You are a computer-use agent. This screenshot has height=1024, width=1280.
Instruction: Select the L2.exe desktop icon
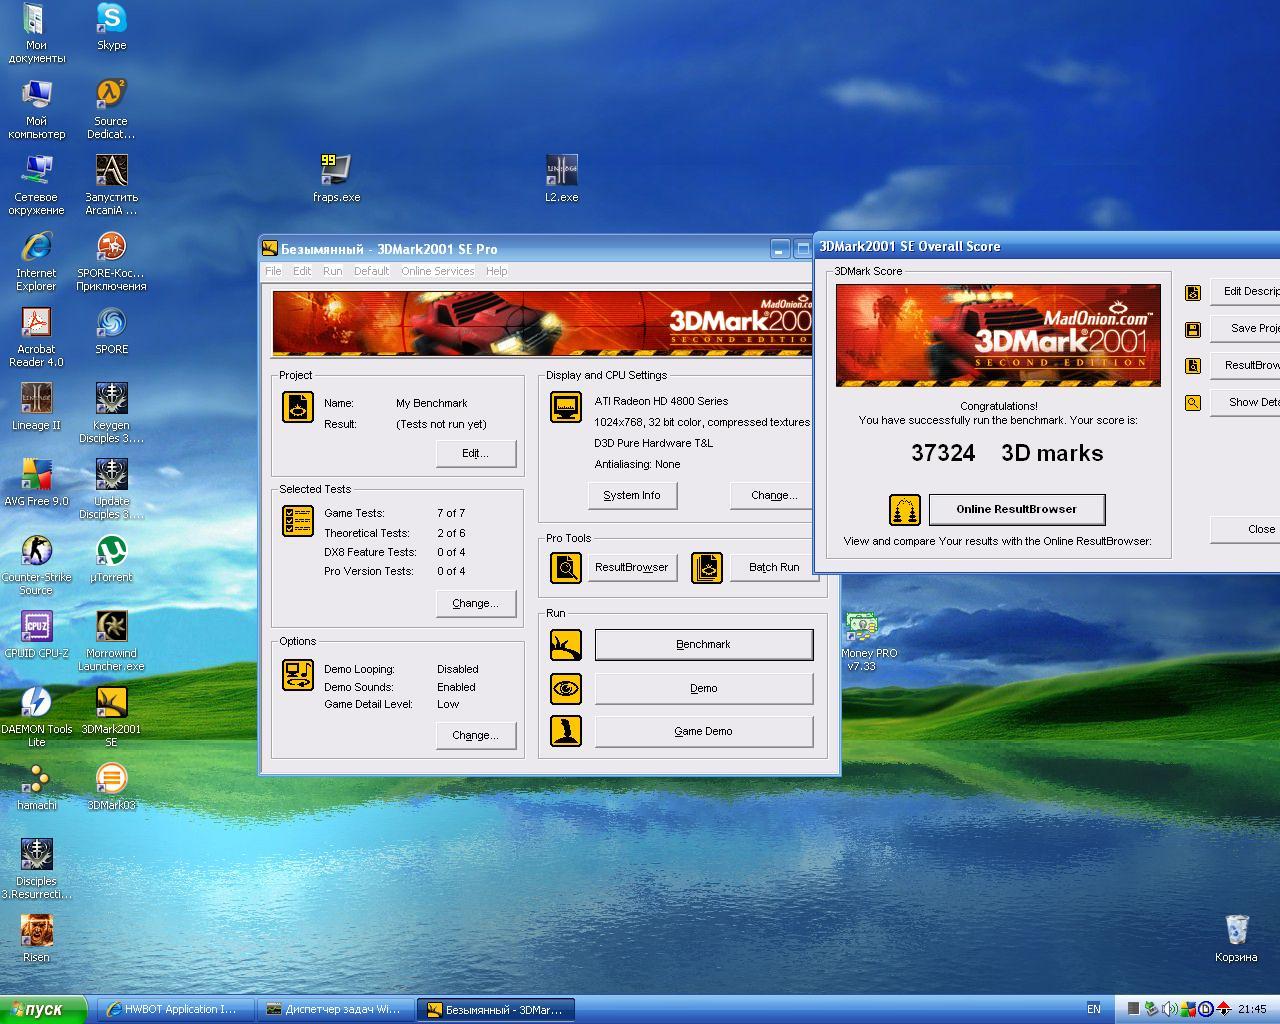(561, 179)
